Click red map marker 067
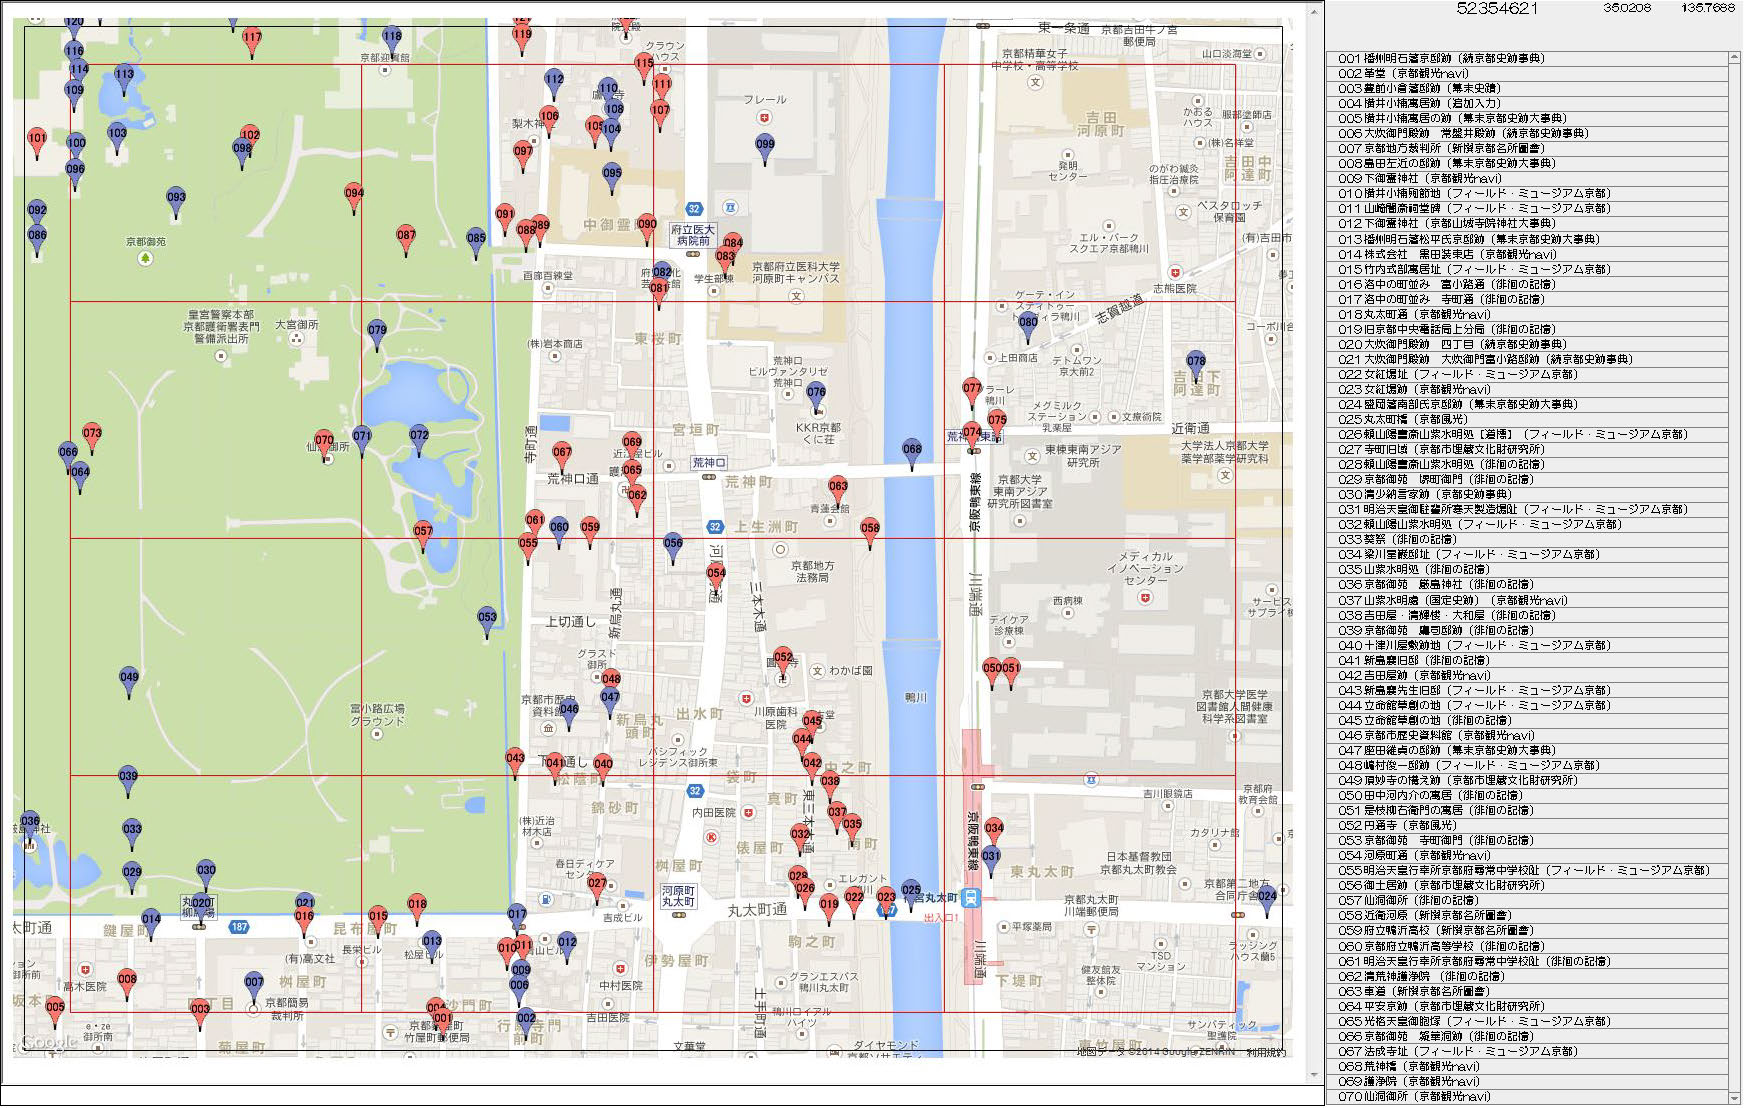Viewport: 1746px width, 1108px height. [x=562, y=457]
